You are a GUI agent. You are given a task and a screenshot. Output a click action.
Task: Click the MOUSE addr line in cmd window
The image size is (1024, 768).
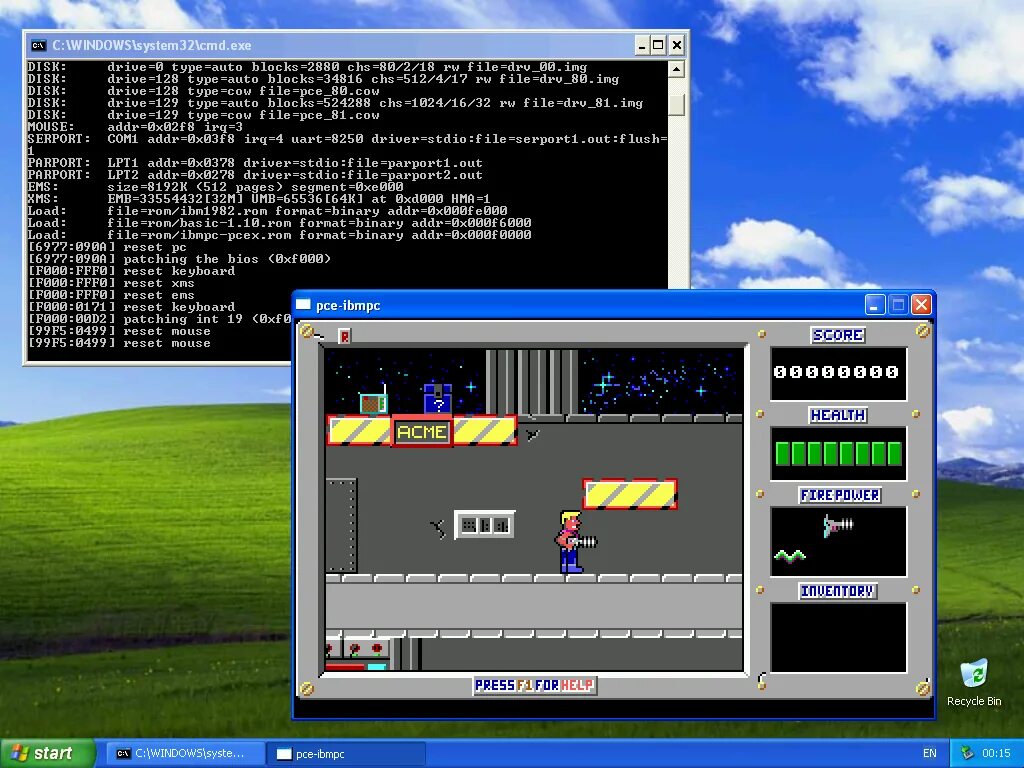tap(135, 127)
